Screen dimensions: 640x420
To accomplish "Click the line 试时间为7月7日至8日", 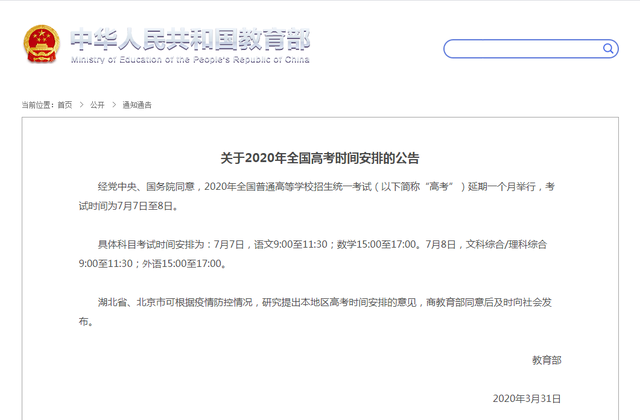I will pyautogui.click(x=129, y=206).
